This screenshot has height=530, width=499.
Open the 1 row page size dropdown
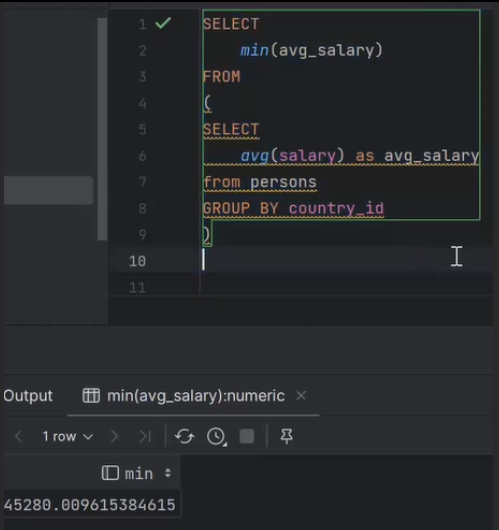click(68, 436)
